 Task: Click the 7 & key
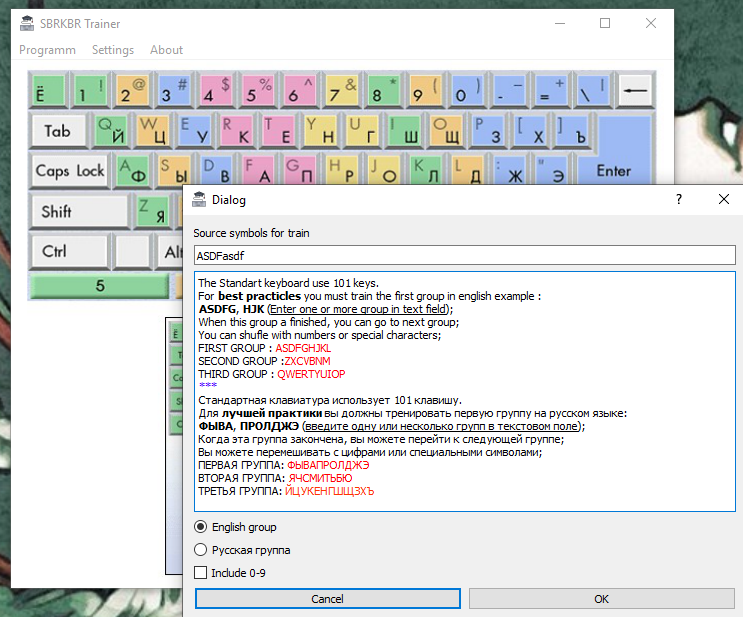[341, 90]
